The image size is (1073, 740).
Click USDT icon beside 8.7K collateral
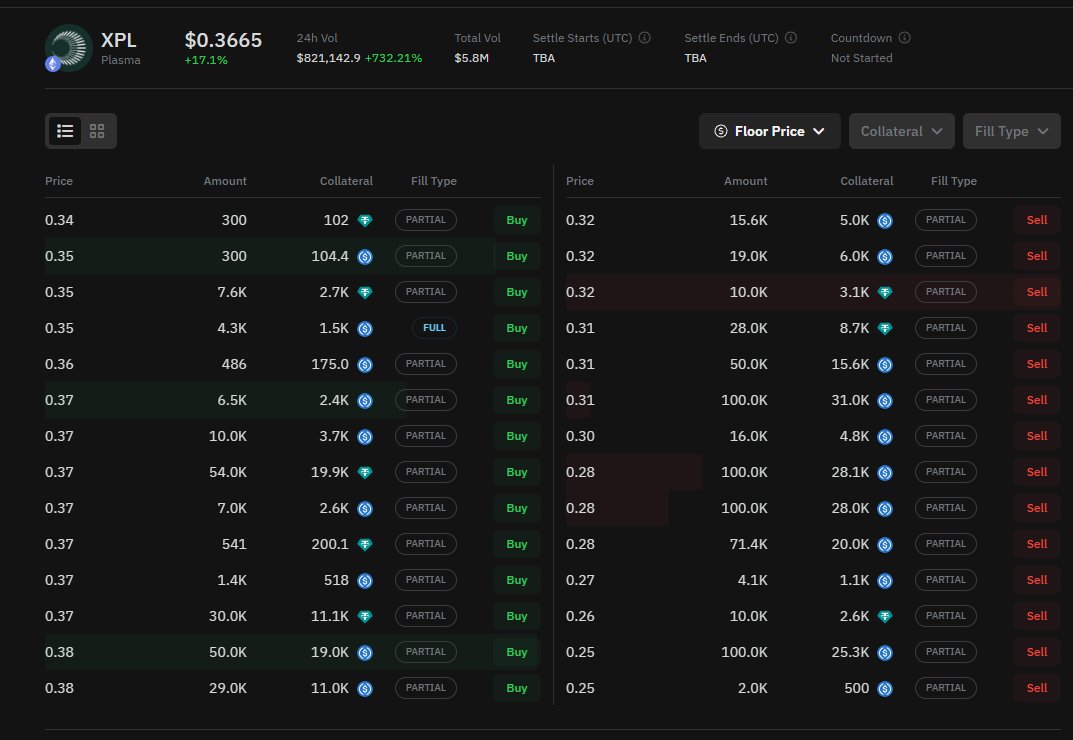pos(885,329)
